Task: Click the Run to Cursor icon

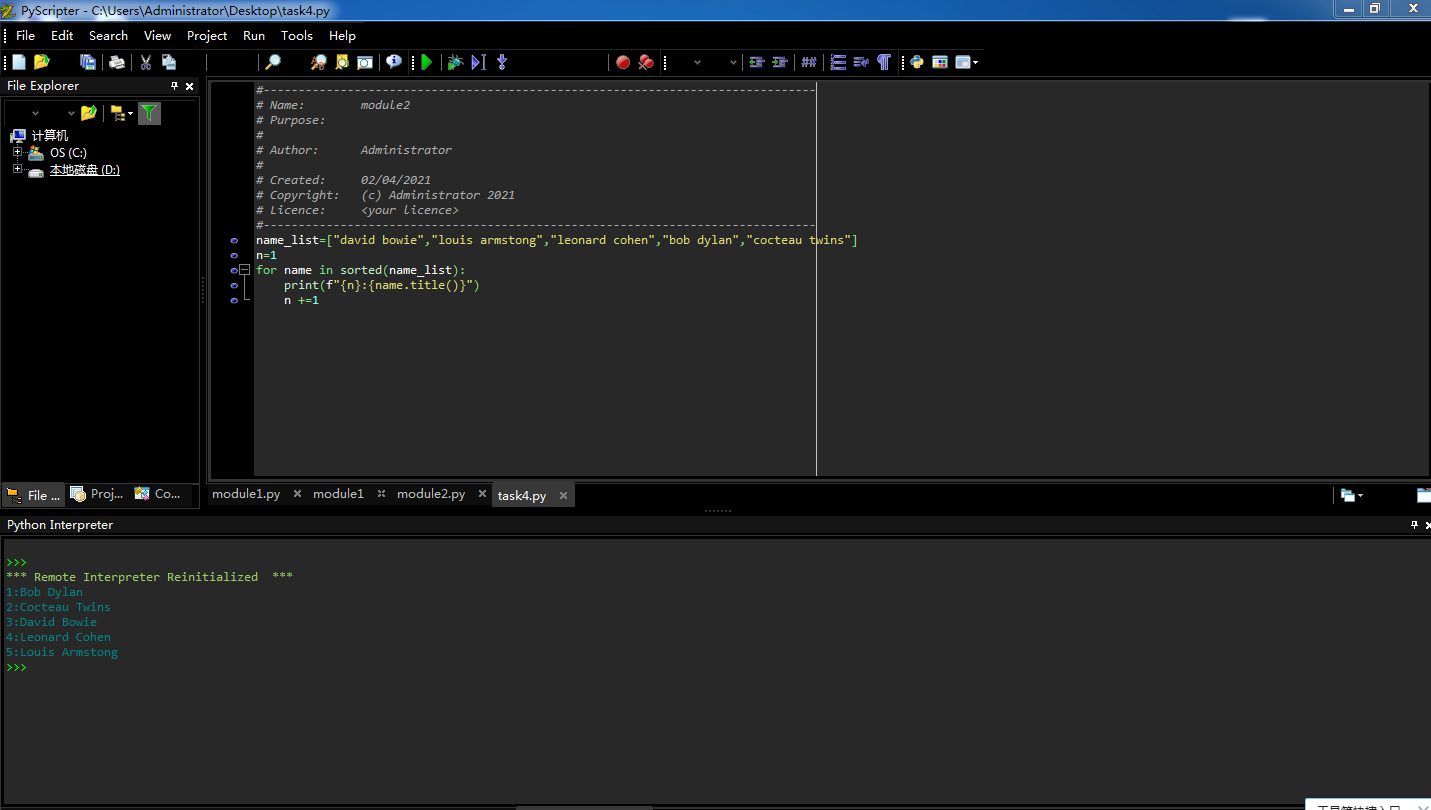Action: 478,62
